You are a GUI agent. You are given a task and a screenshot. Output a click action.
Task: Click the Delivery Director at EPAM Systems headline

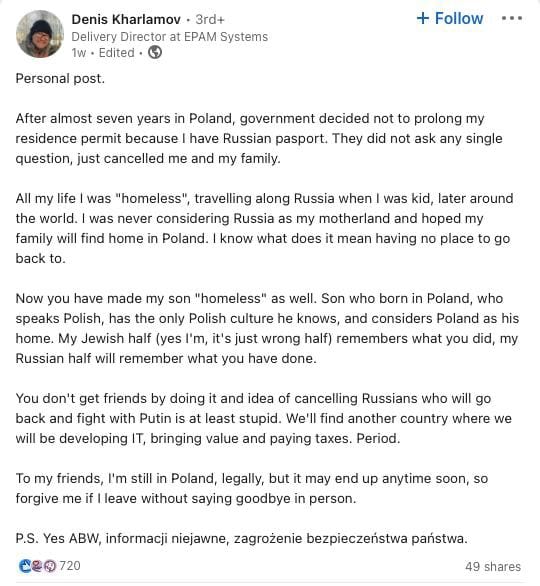click(170, 37)
